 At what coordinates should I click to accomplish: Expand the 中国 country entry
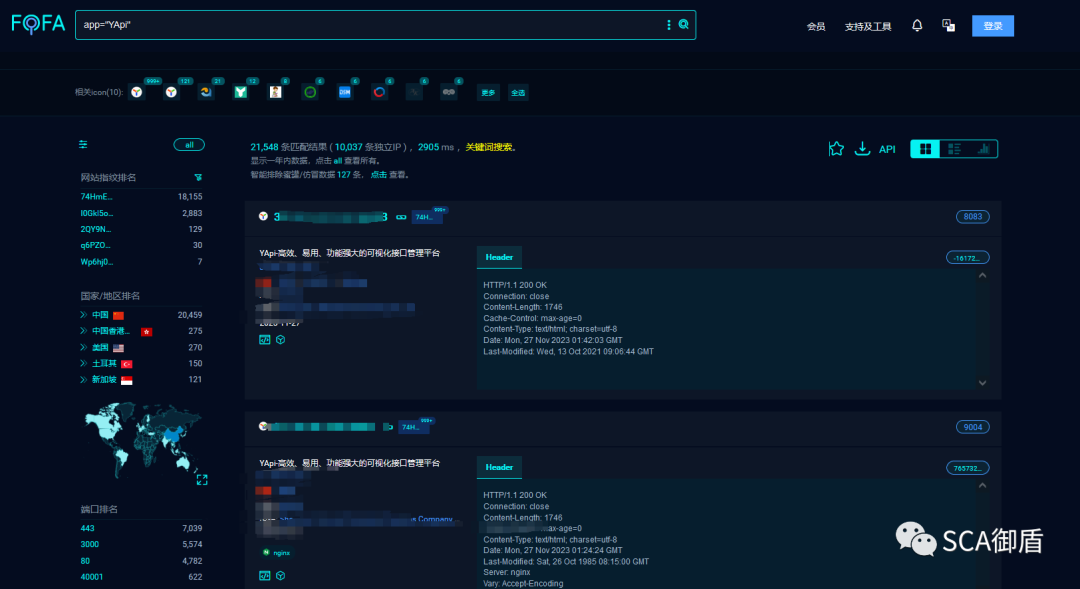point(84,315)
